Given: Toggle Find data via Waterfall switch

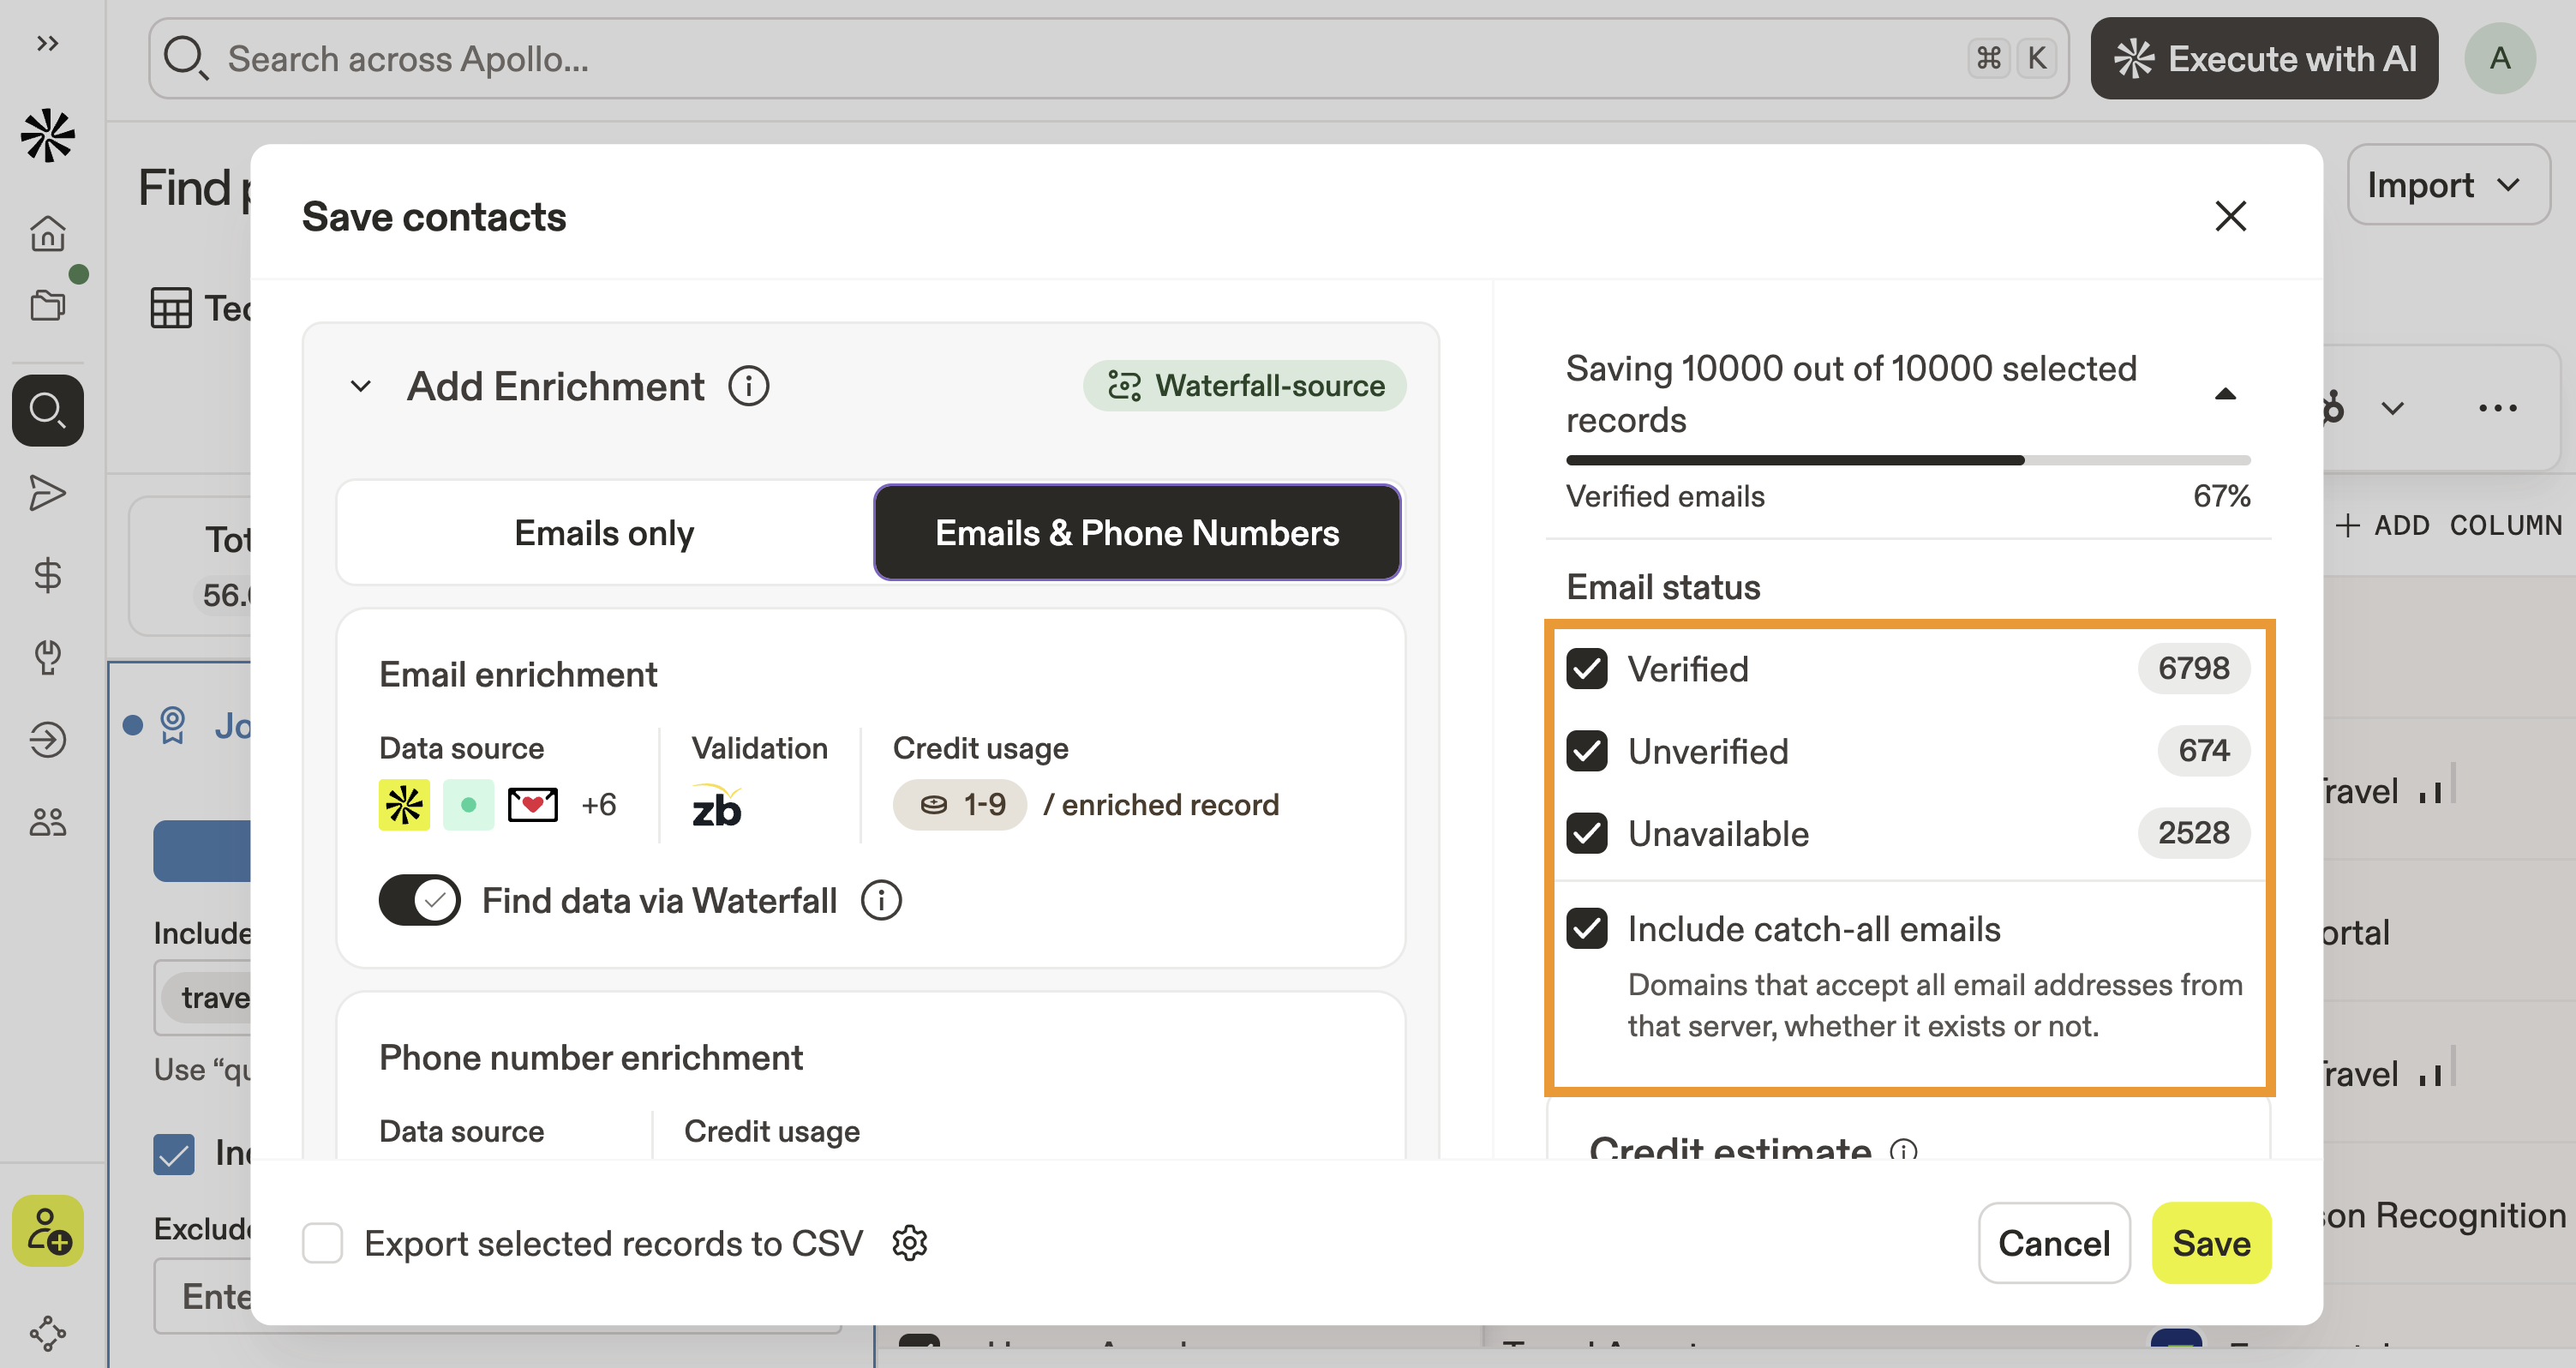Looking at the screenshot, I should pos(419,900).
